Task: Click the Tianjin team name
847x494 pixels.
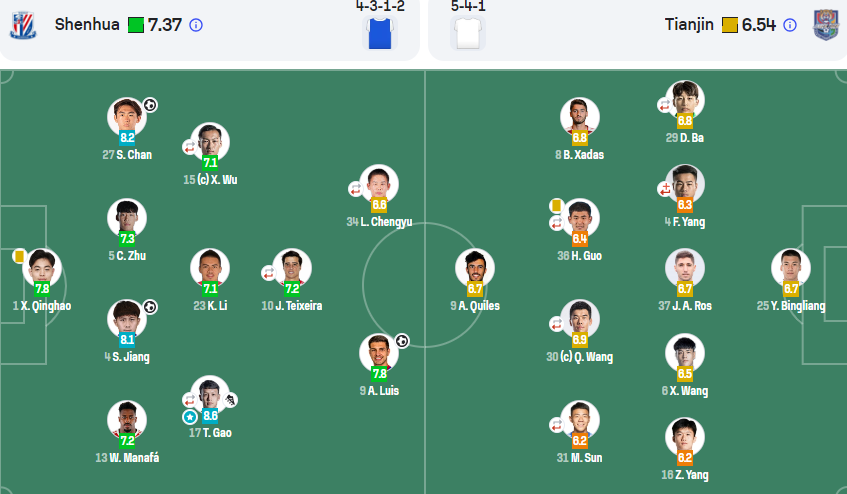Action: coord(689,24)
